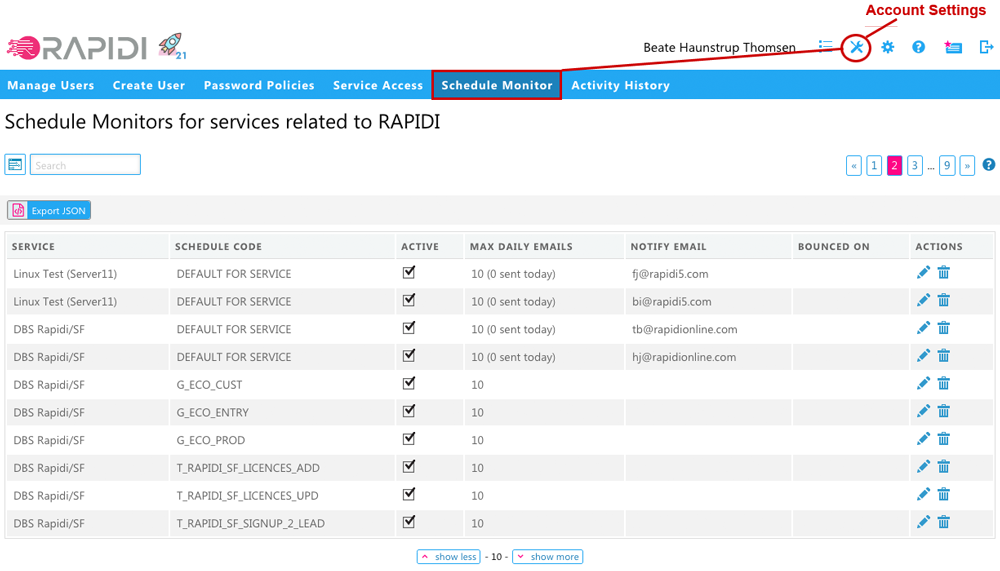Toggle Active checkbox for fj@rapidi5.com row
Screen dimensions: 1000x571
pyautogui.click(x=409, y=272)
